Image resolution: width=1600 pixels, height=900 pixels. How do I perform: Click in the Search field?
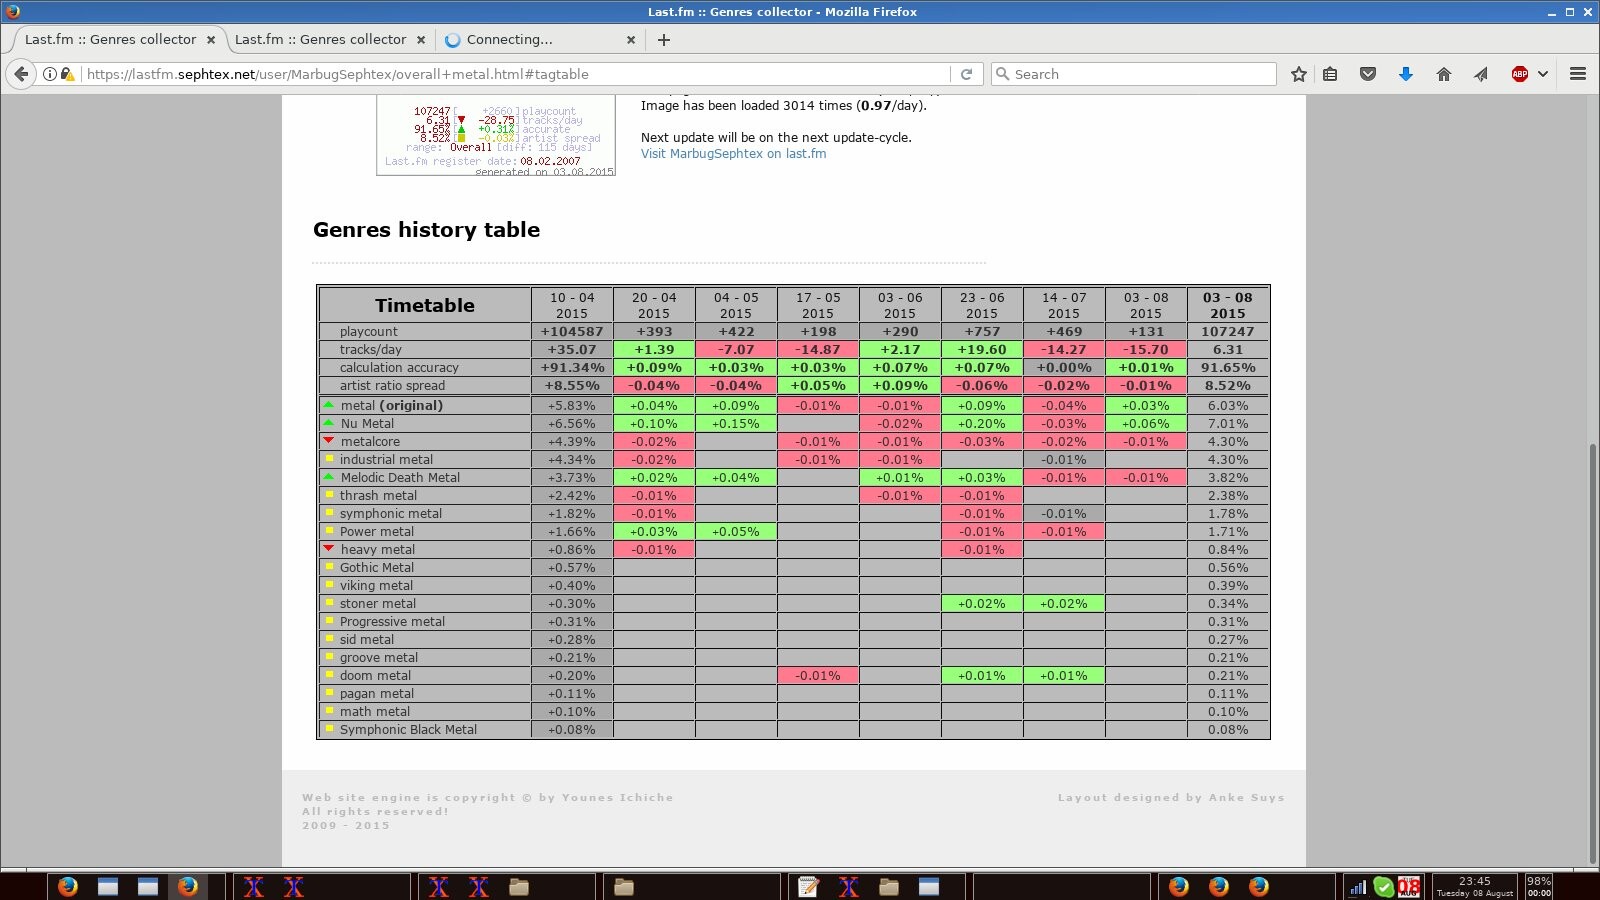[x=1140, y=74]
